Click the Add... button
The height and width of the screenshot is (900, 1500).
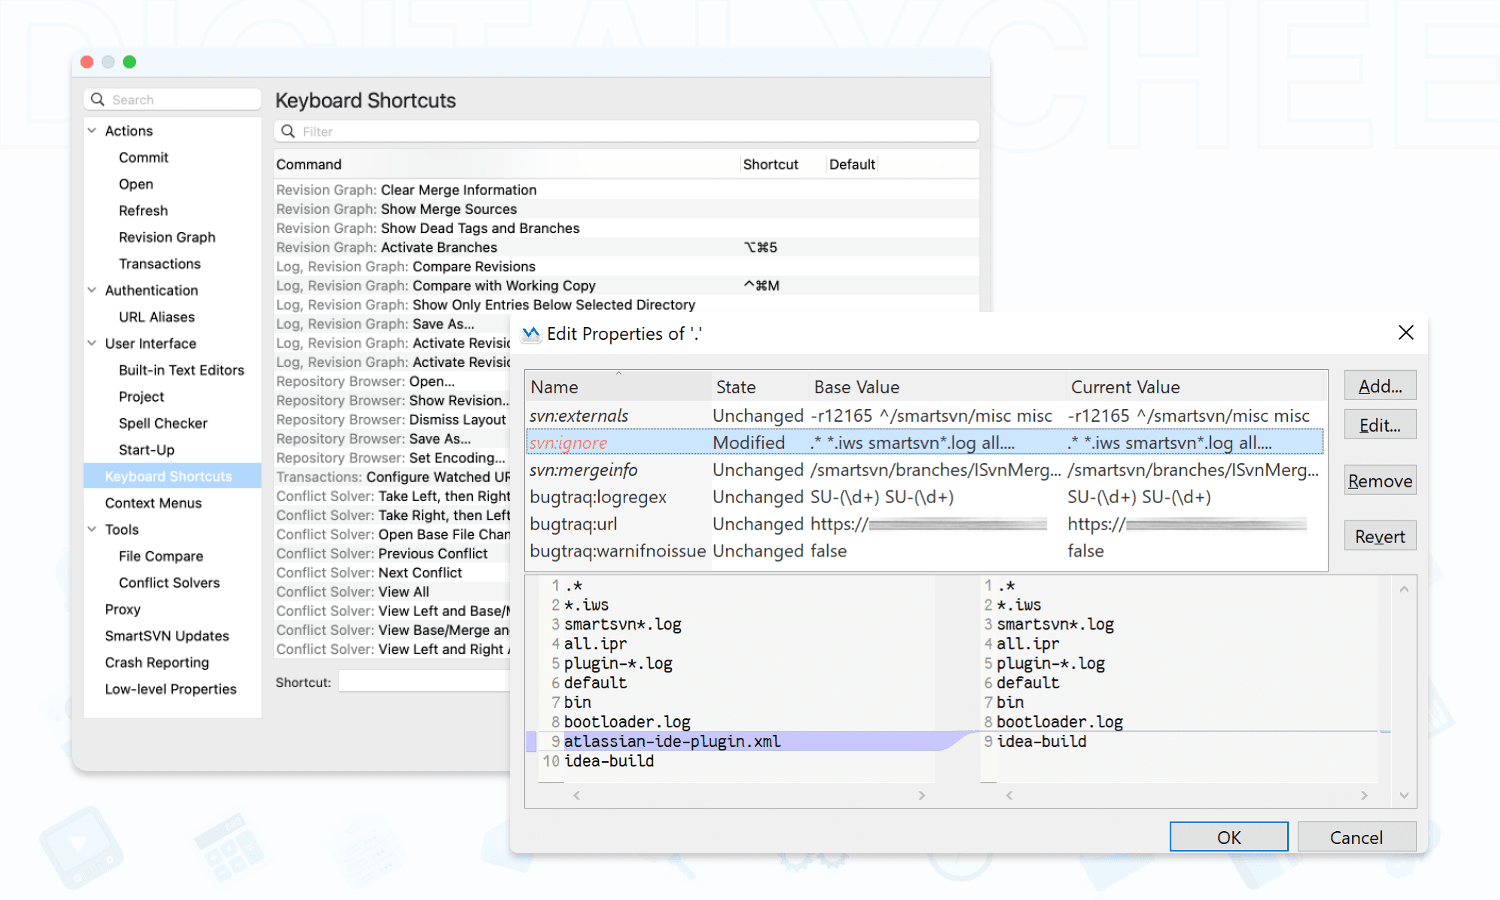pyautogui.click(x=1379, y=386)
